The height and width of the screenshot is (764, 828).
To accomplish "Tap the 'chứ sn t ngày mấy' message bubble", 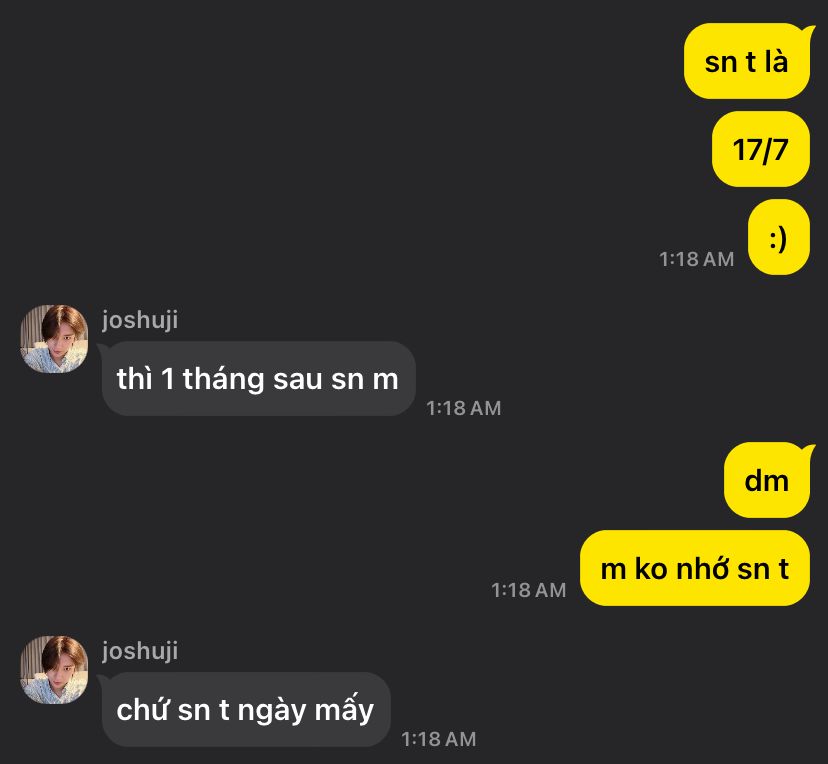I will pos(246,709).
